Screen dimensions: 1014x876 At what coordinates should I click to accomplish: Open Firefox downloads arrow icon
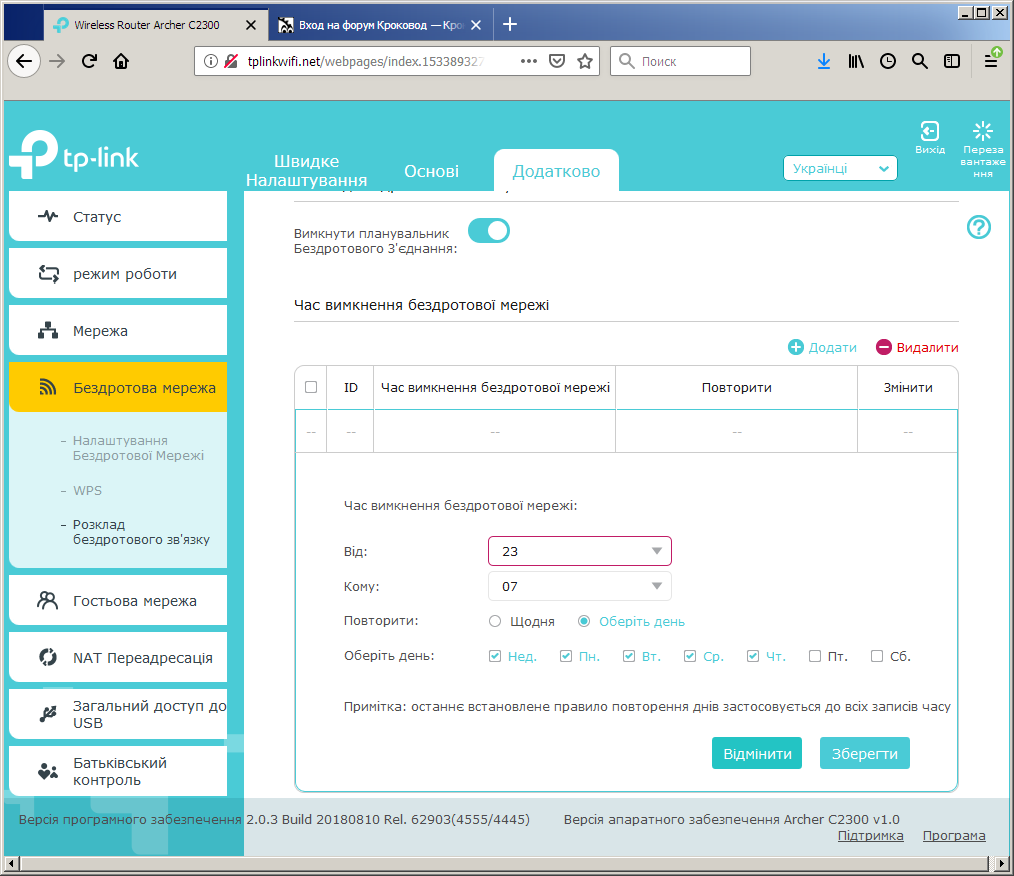pyautogui.click(x=823, y=61)
